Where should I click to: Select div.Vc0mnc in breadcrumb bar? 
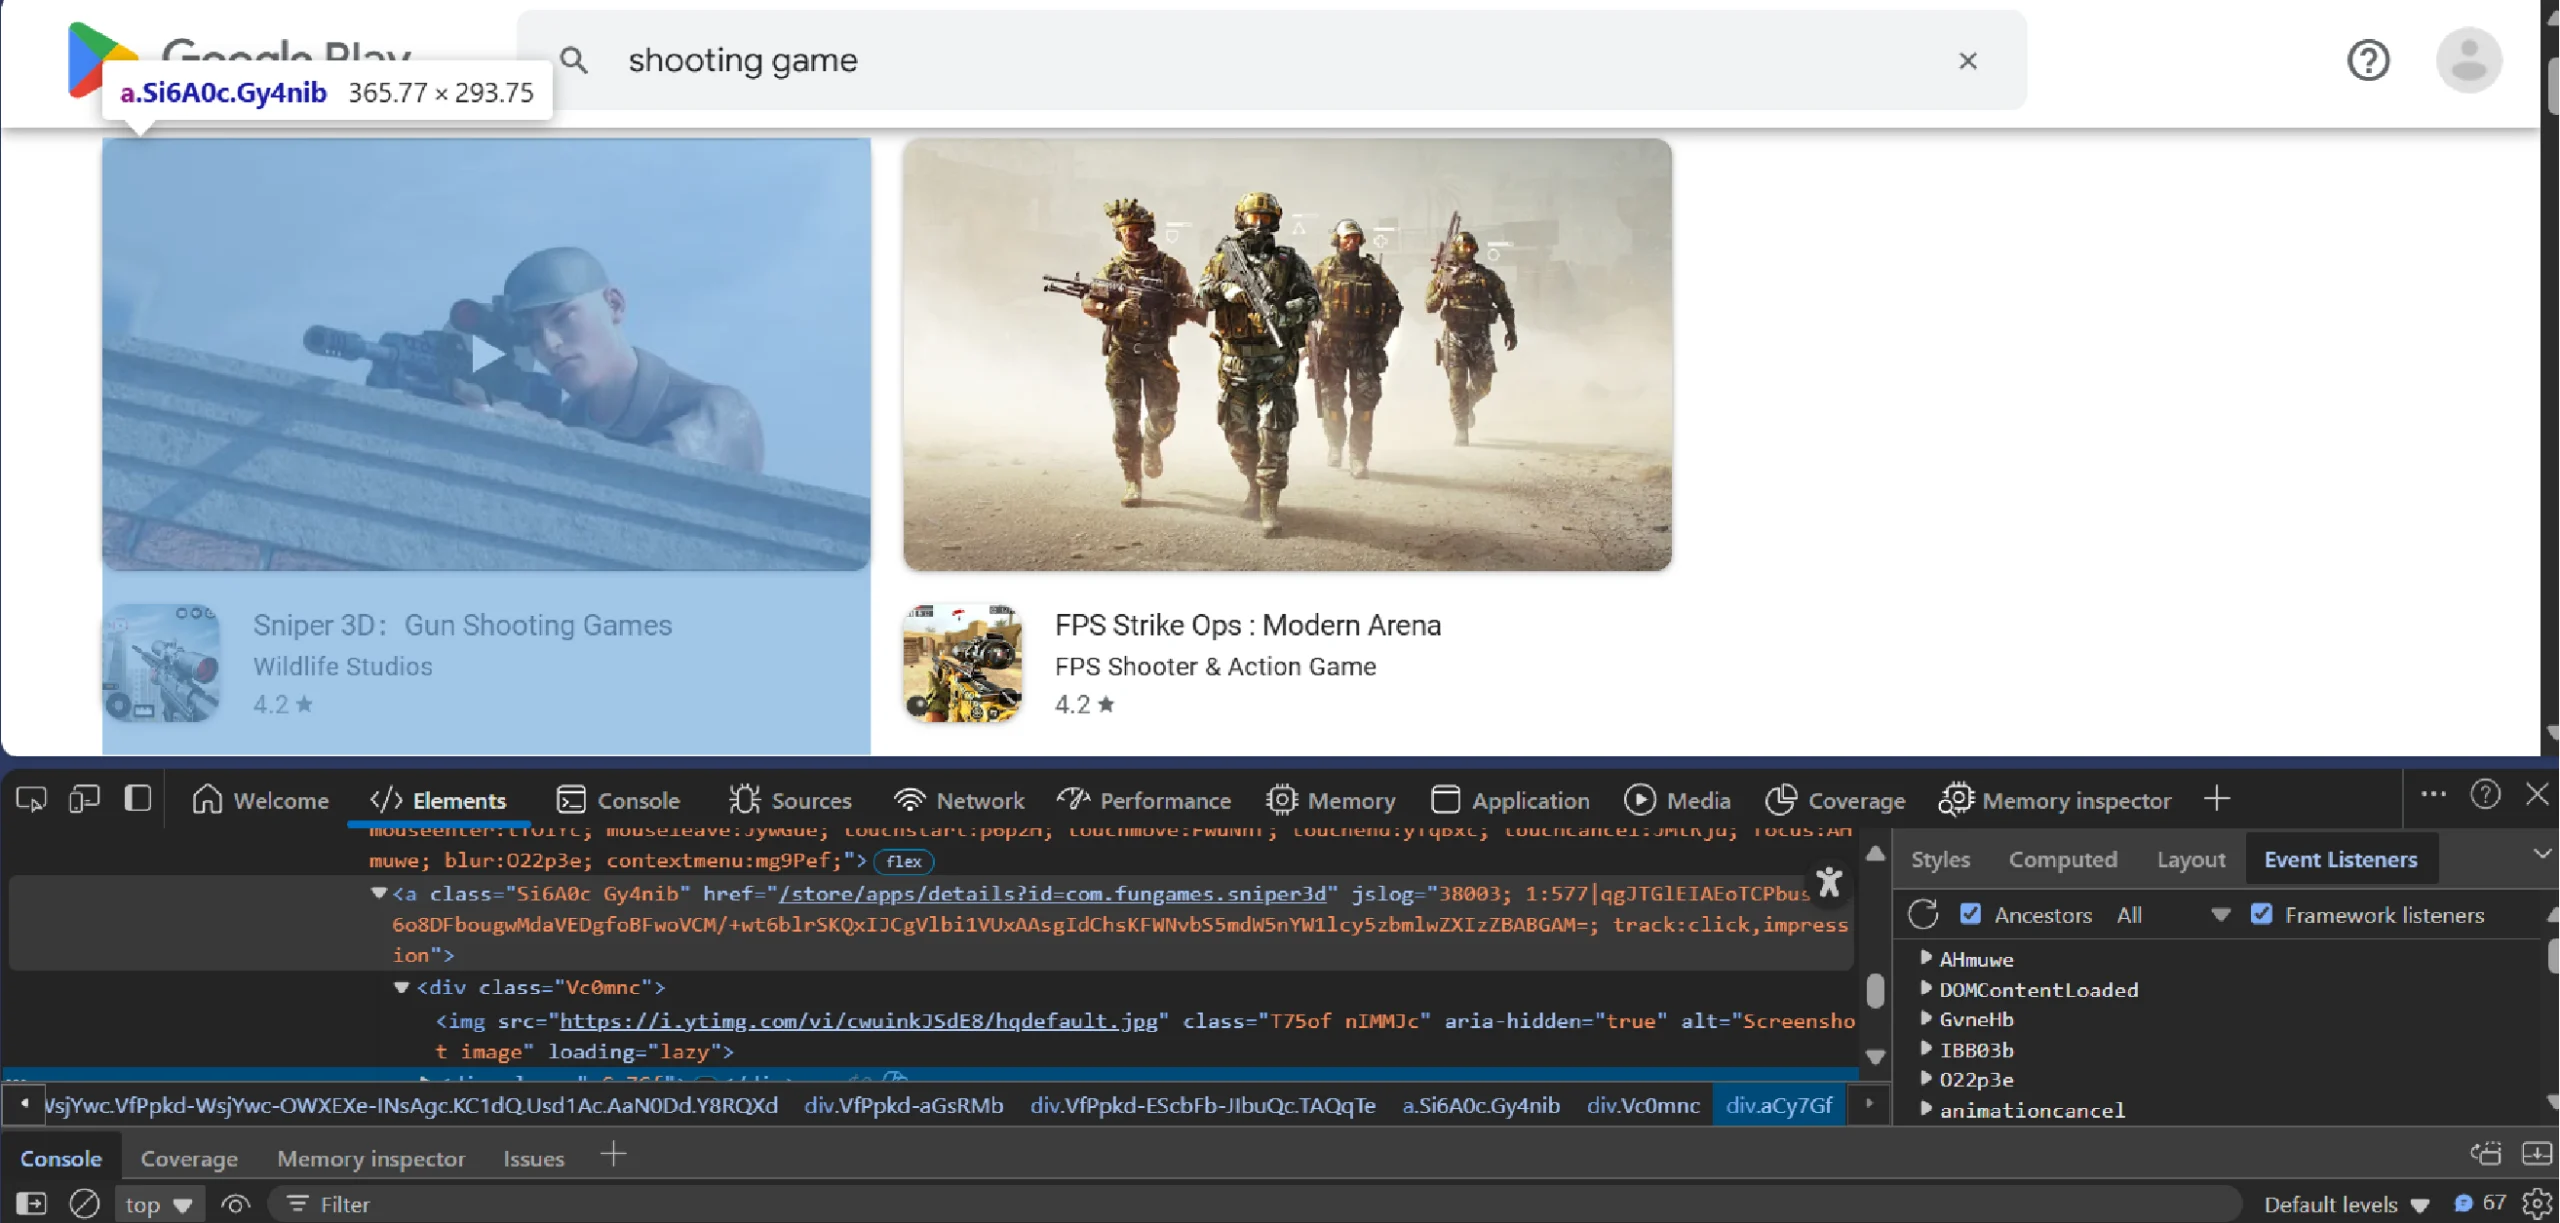pos(1642,1105)
